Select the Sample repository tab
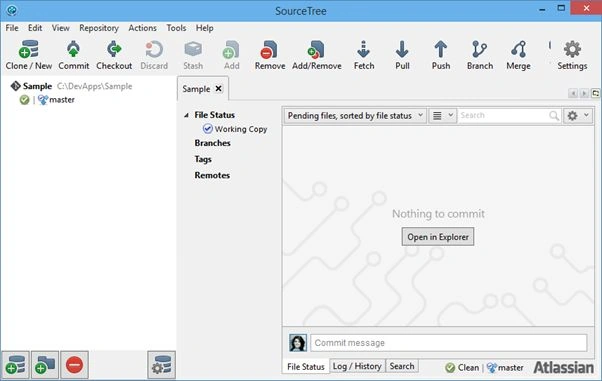This screenshot has width=602, height=381. (x=196, y=89)
